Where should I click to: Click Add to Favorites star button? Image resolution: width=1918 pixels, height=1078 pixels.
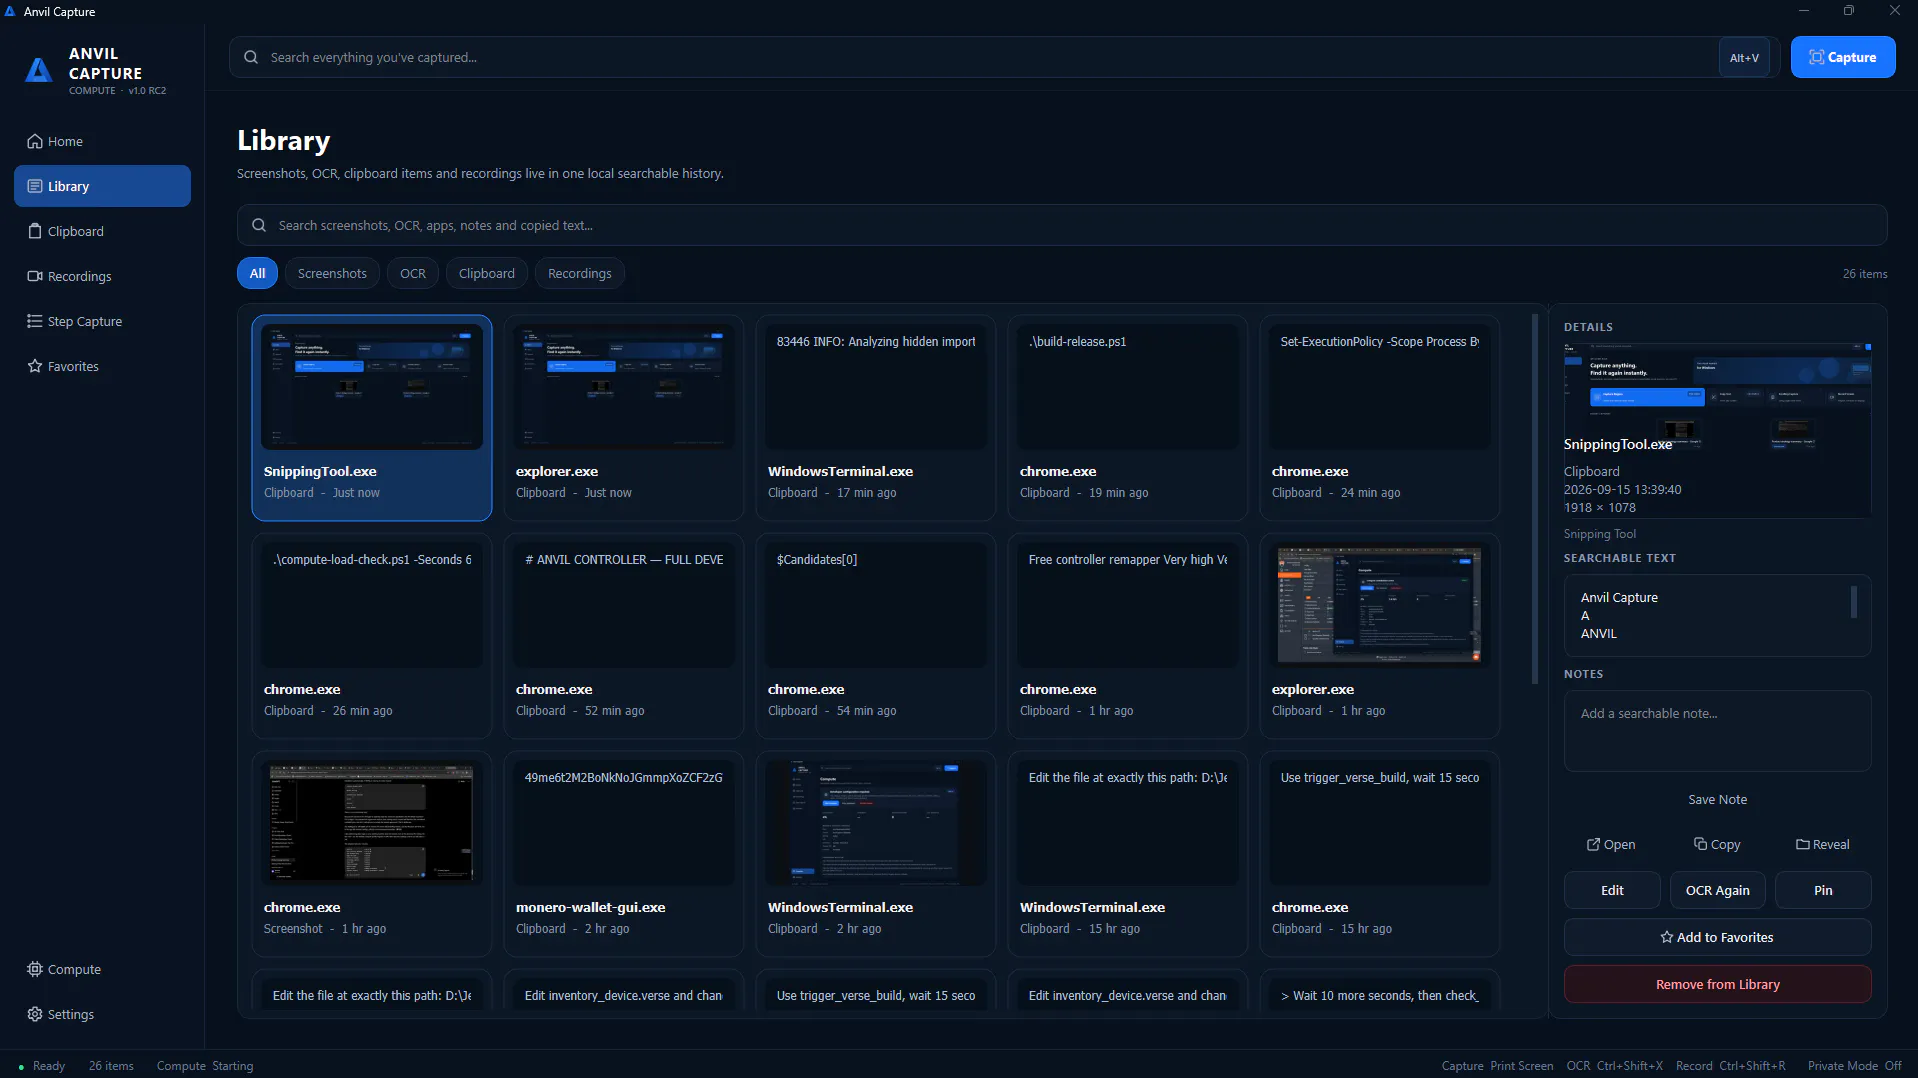point(1717,937)
